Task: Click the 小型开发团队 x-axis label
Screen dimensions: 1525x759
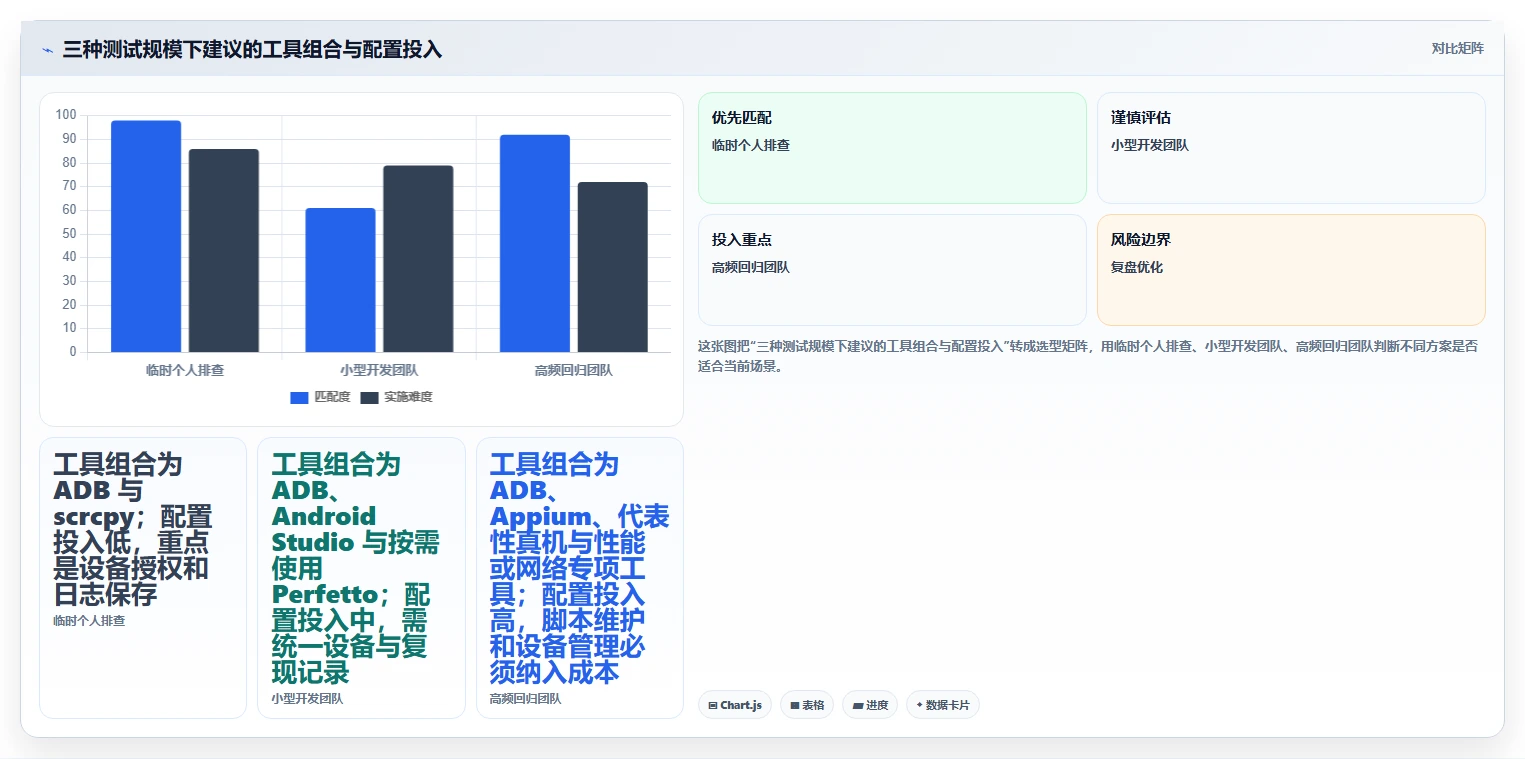Action: [379, 370]
